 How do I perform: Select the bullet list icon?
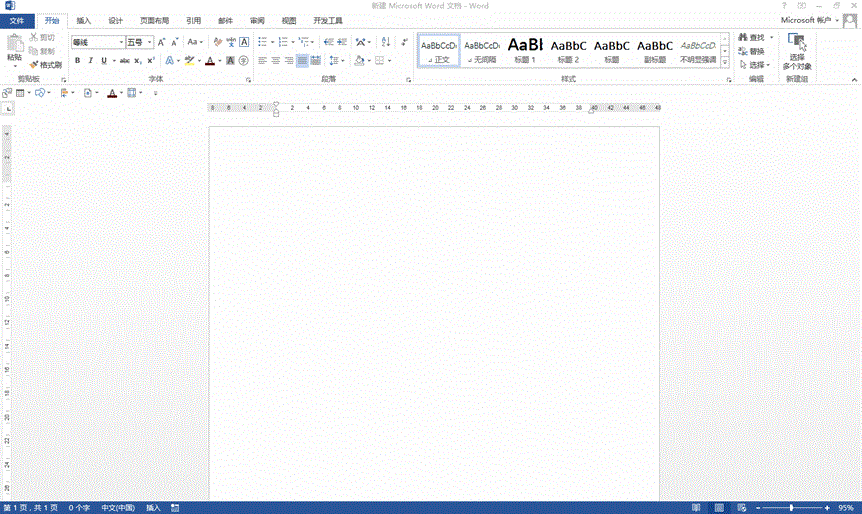[263, 42]
